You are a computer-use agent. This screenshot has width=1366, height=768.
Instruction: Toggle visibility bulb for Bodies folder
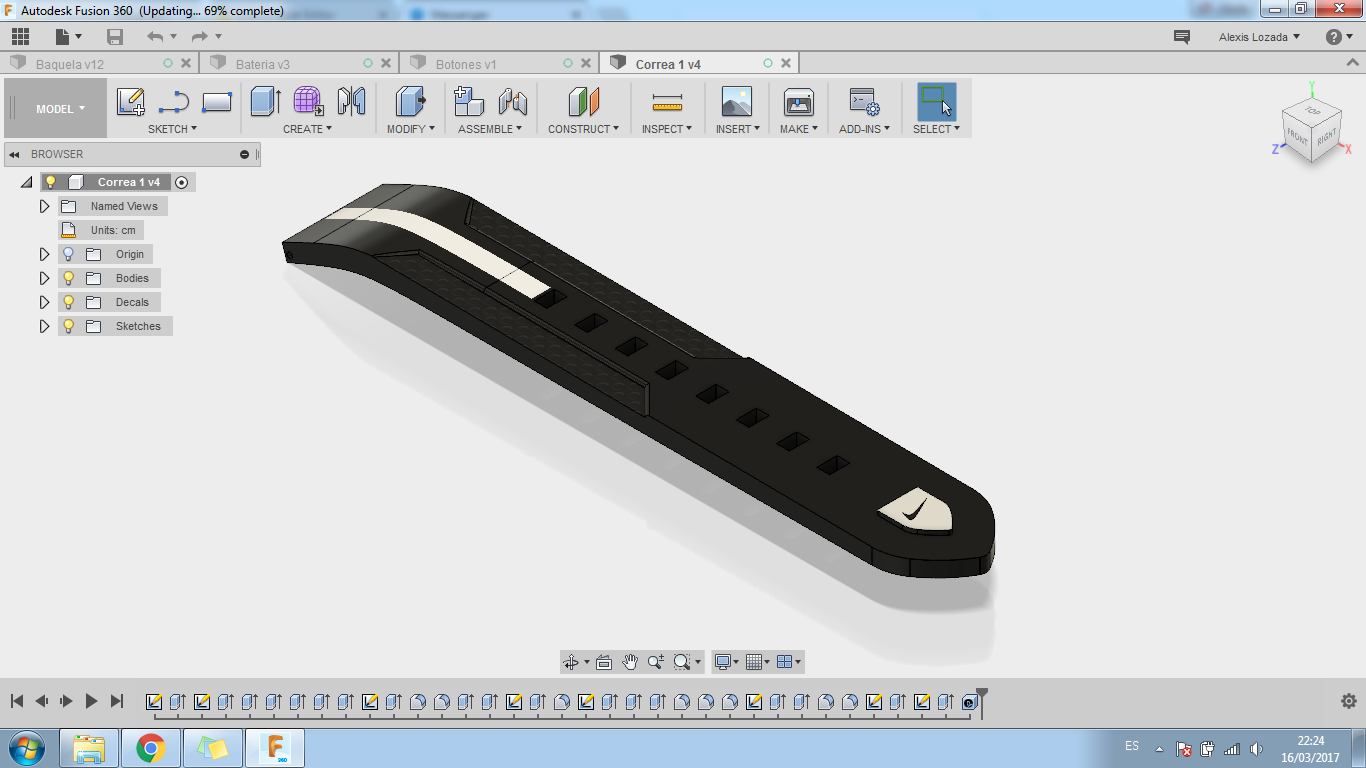click(x=69, y=278)
